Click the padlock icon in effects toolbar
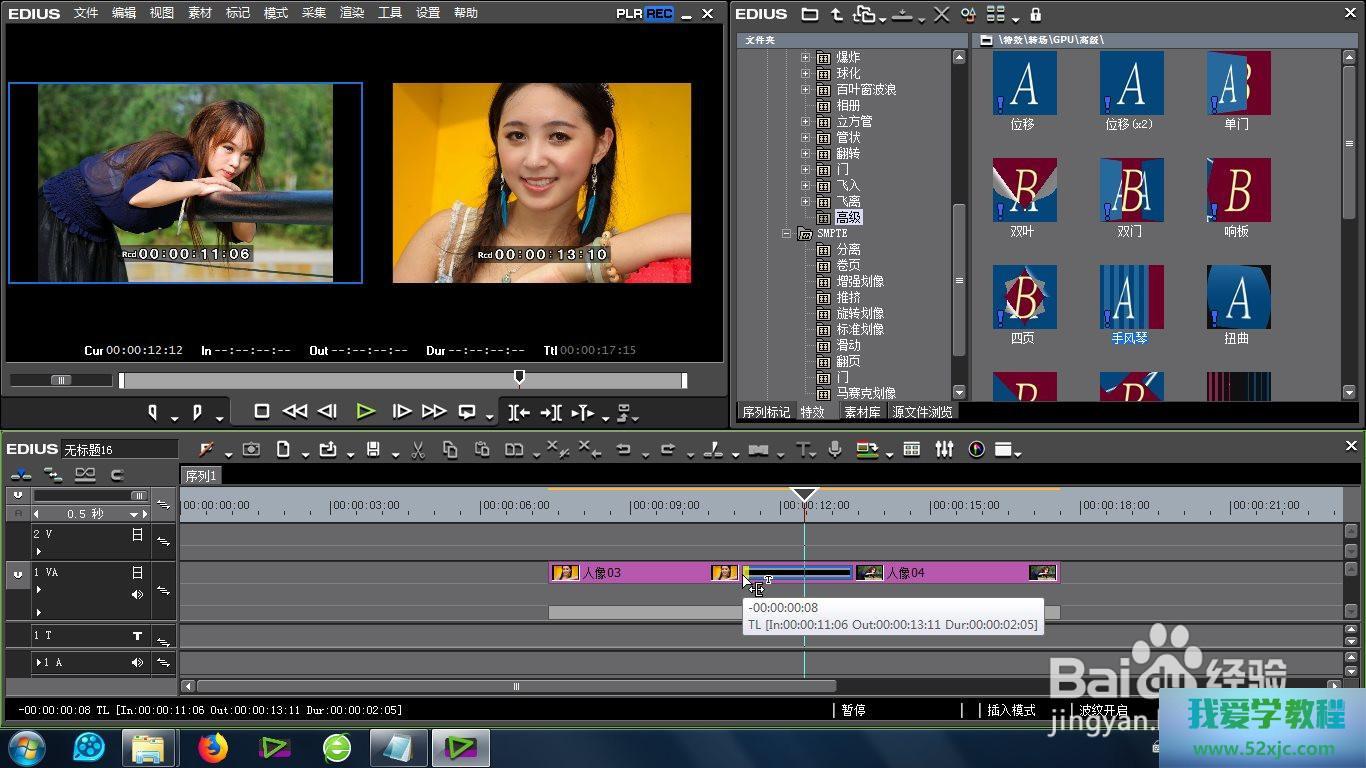The image size is (1366, 768). click(x=1035, y=14)
